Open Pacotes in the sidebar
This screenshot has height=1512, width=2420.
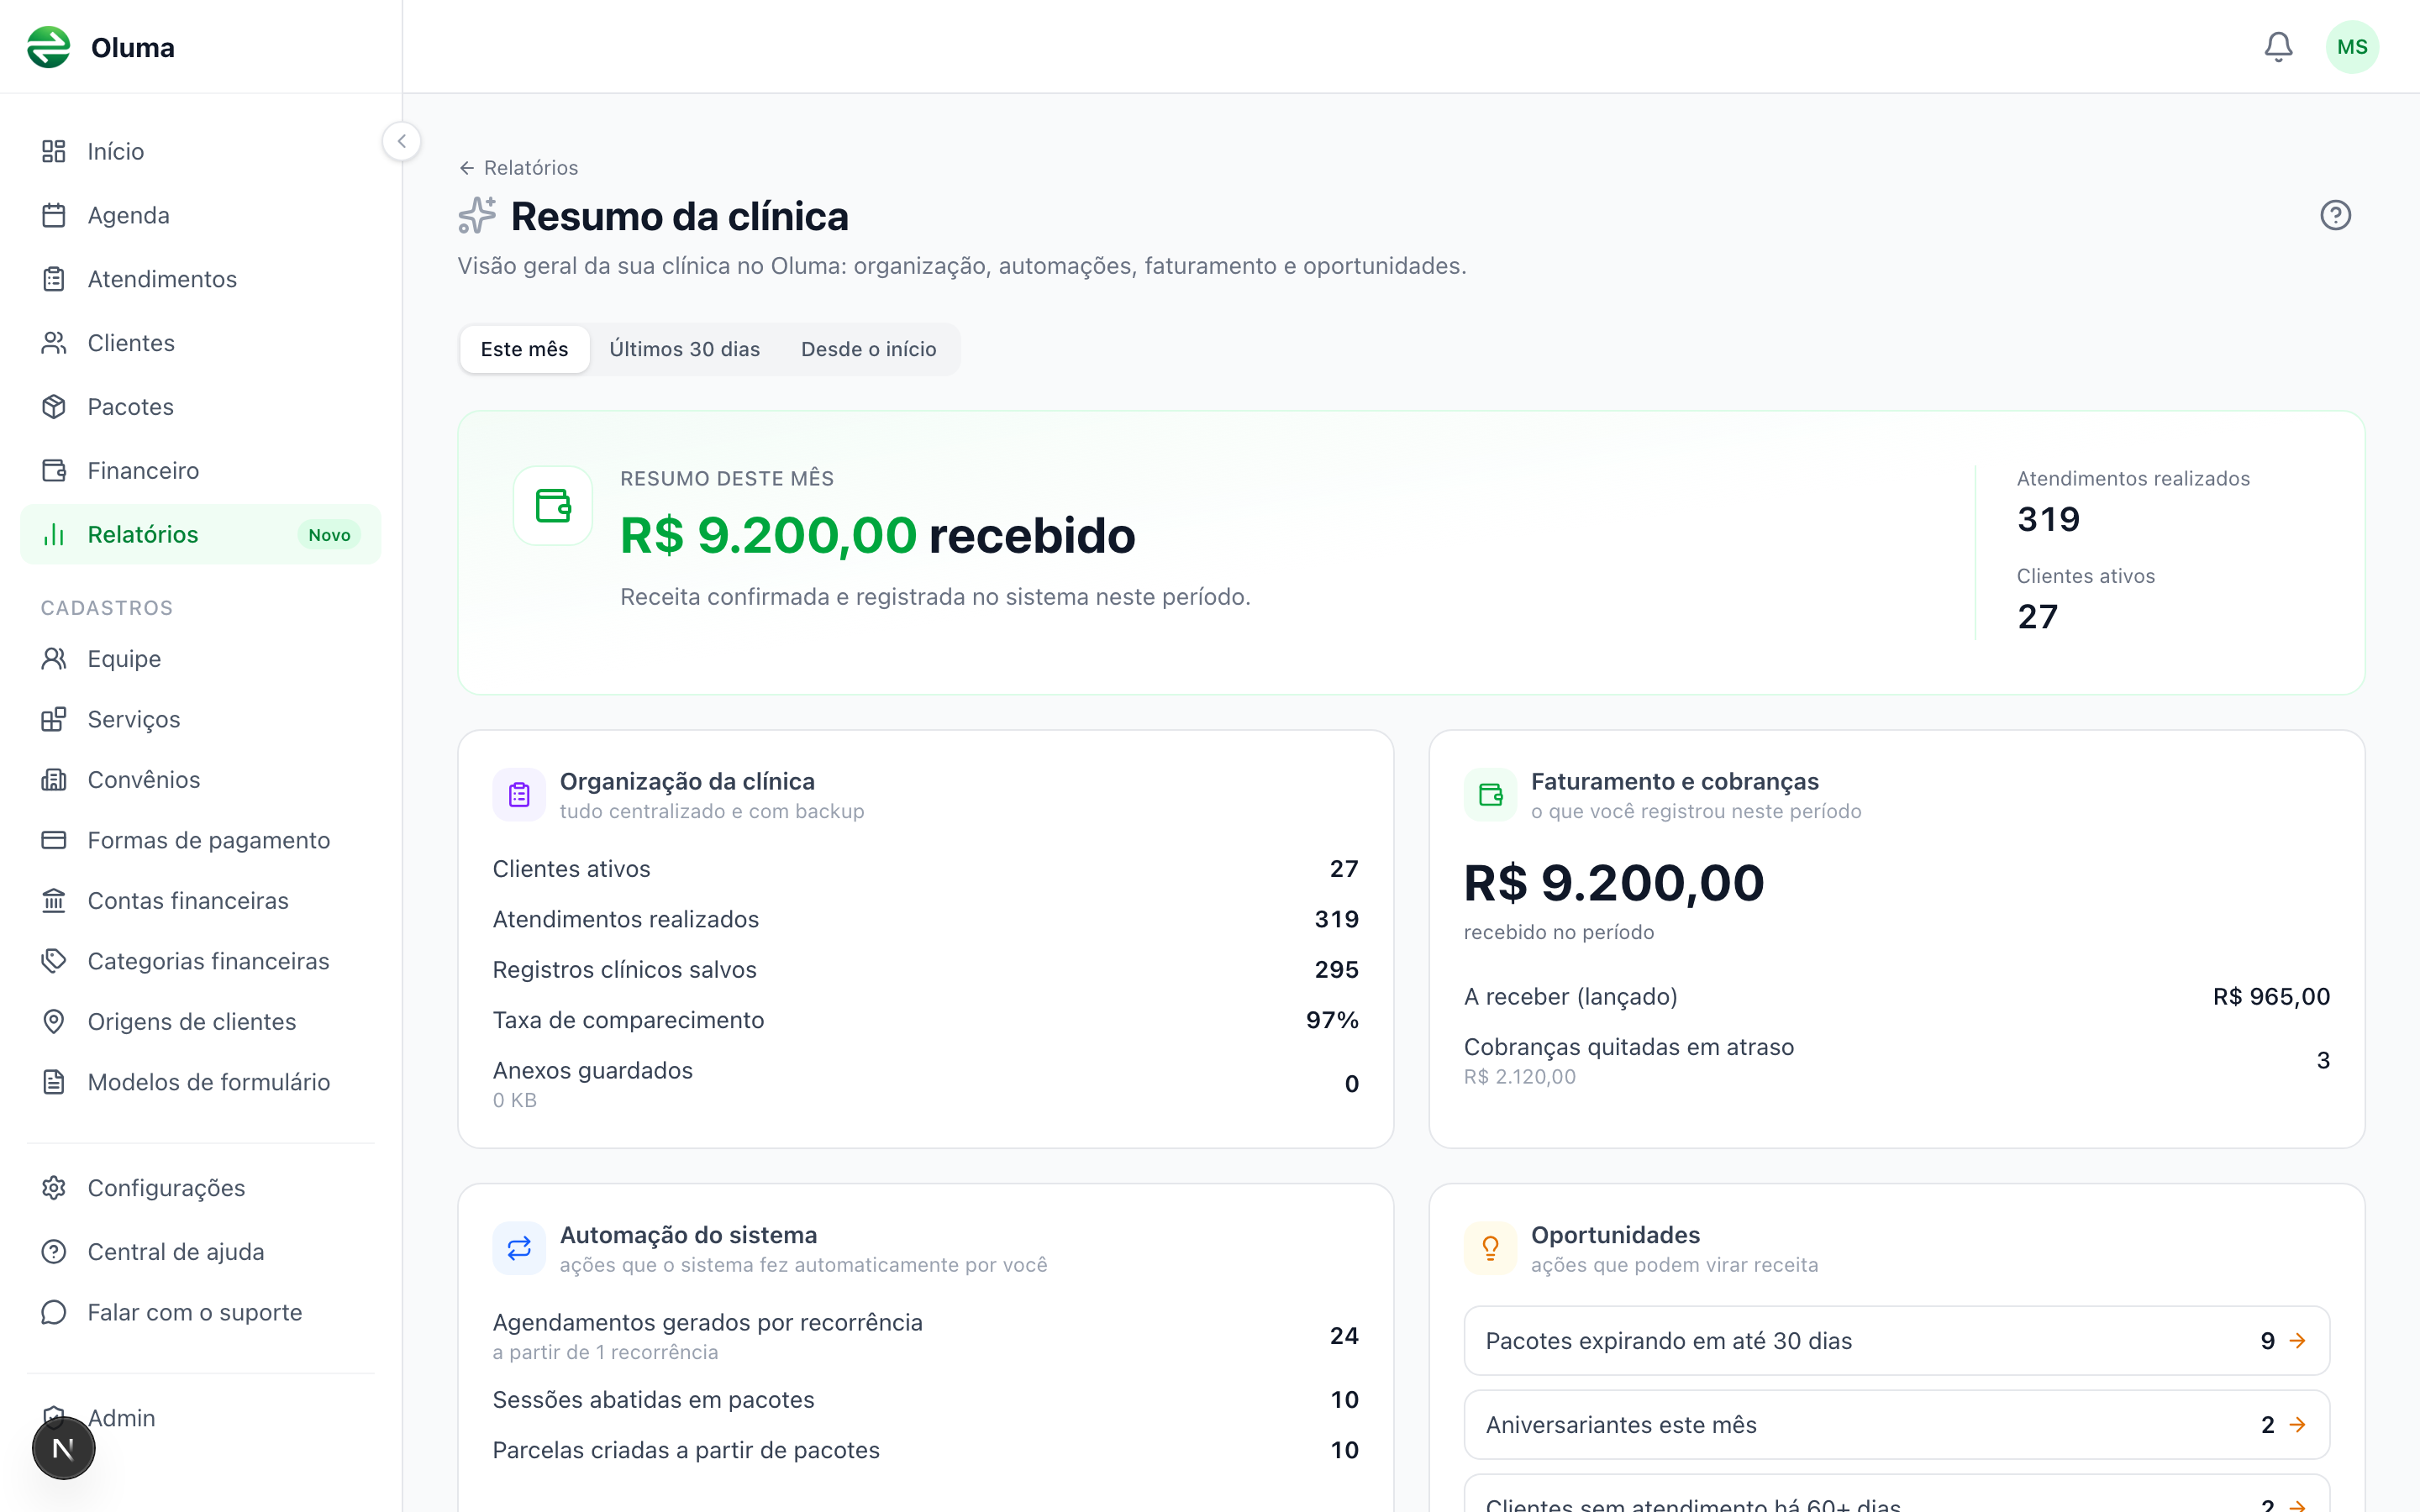(200, 407)
